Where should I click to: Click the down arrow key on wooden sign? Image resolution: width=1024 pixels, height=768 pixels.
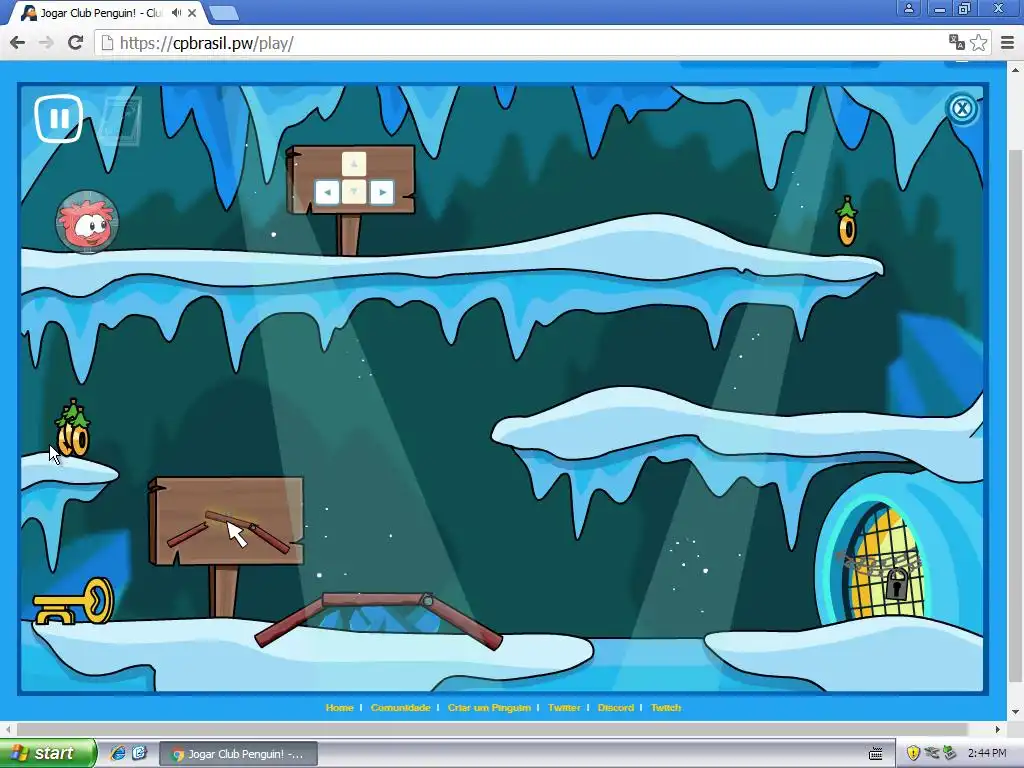(x=354, y=192)
